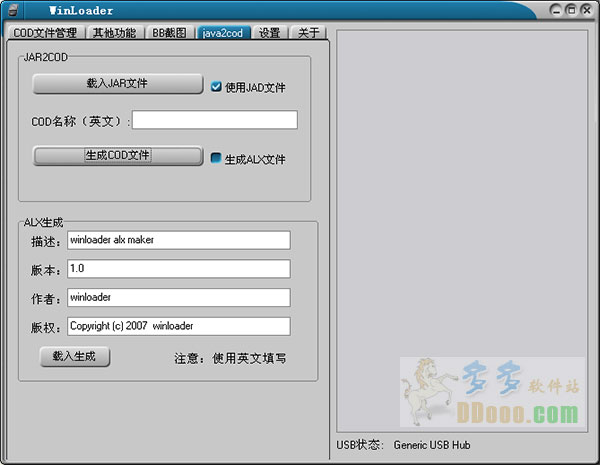Click the USB状态 label
Viewport: 600px width, 465px height.
coord(360,445)
